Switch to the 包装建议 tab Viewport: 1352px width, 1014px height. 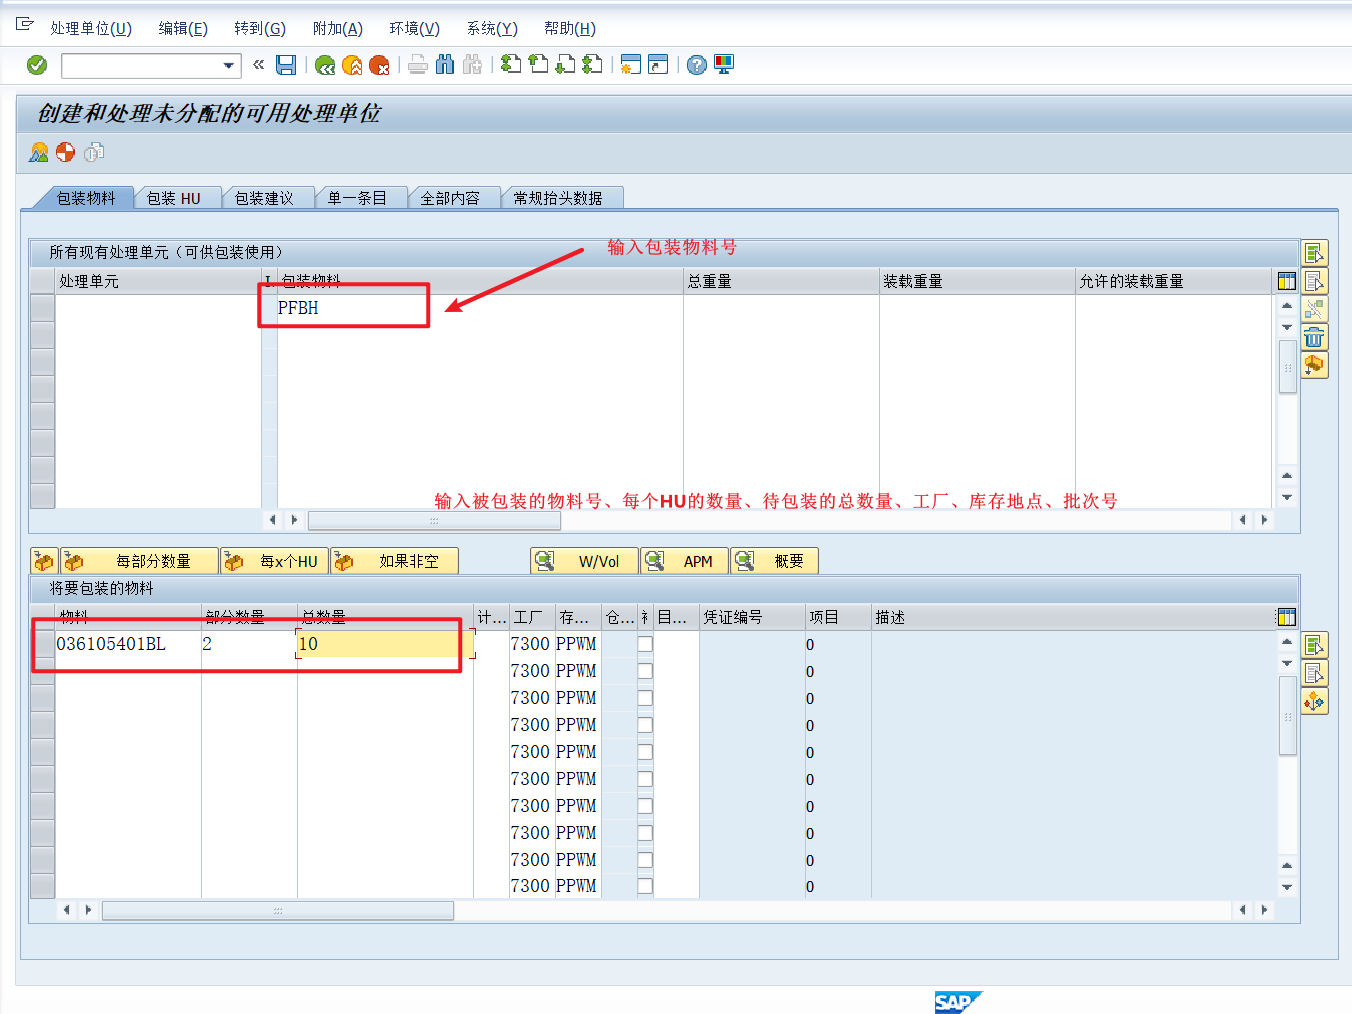(x=265, y=198)
